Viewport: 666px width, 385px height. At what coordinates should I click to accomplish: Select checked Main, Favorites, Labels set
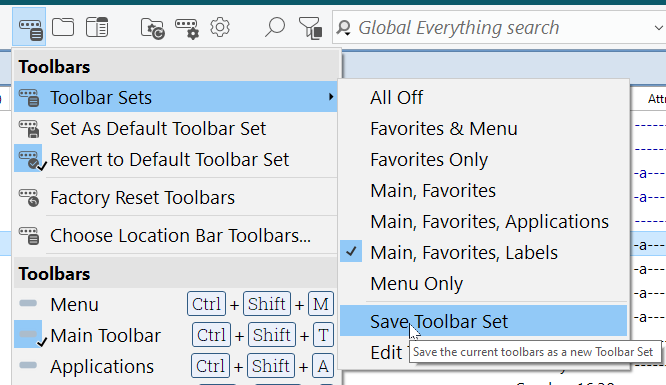(483, 252)
